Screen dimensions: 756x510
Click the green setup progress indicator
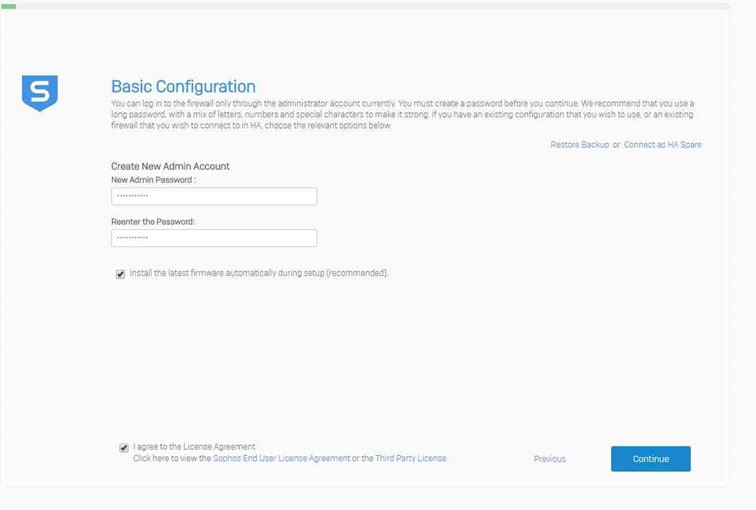[x=8, y=6]
